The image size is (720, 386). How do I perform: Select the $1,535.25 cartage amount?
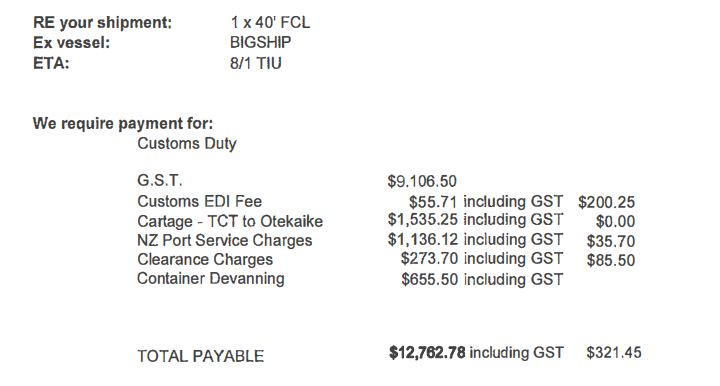point(422,220)
